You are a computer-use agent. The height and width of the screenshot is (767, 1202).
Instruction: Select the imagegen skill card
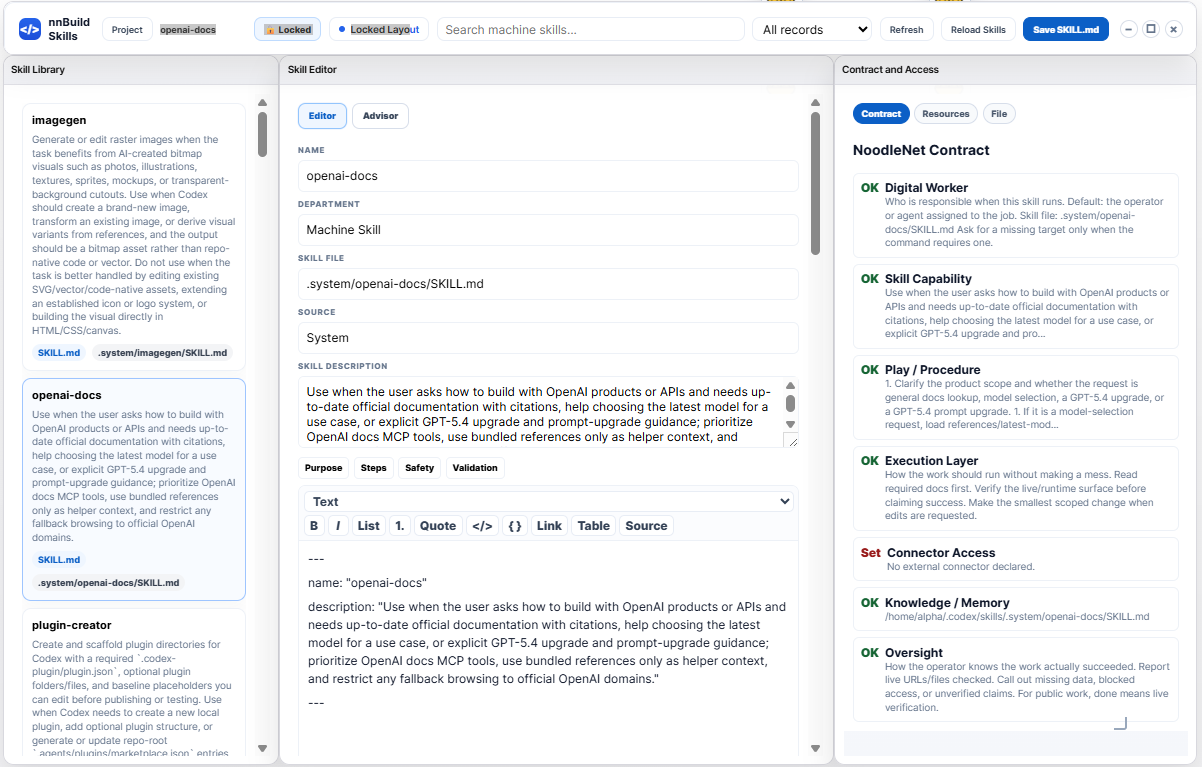(134, 237)
